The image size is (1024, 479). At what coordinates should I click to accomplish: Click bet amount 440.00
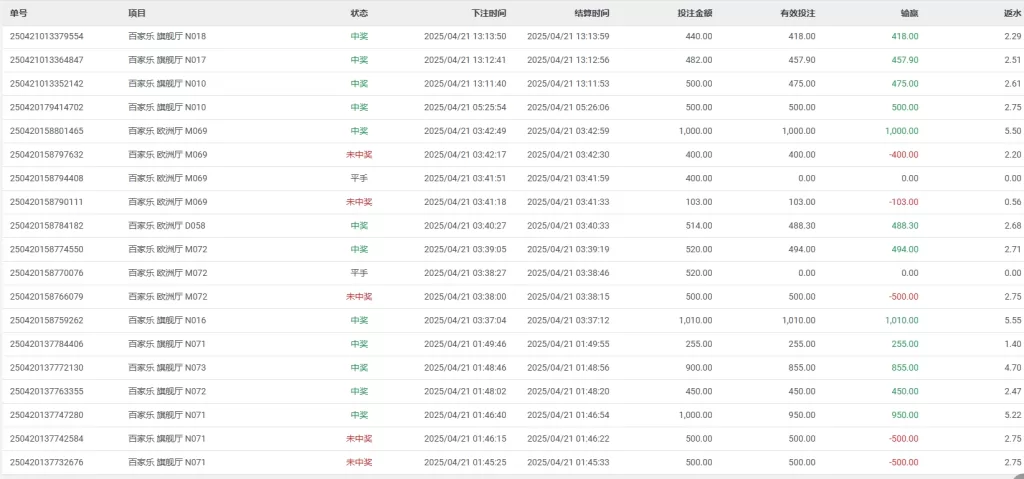pyautogui.click(x=699, y=37)
